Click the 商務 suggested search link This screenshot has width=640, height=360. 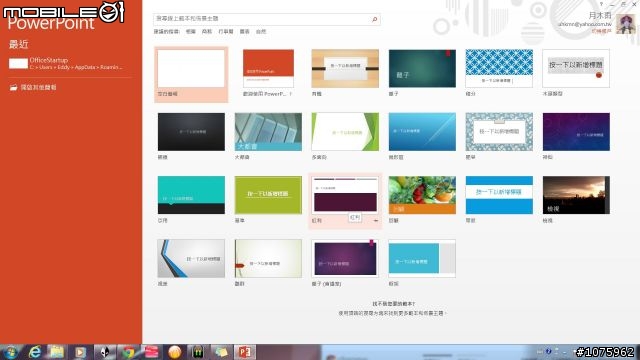[207, 31]
